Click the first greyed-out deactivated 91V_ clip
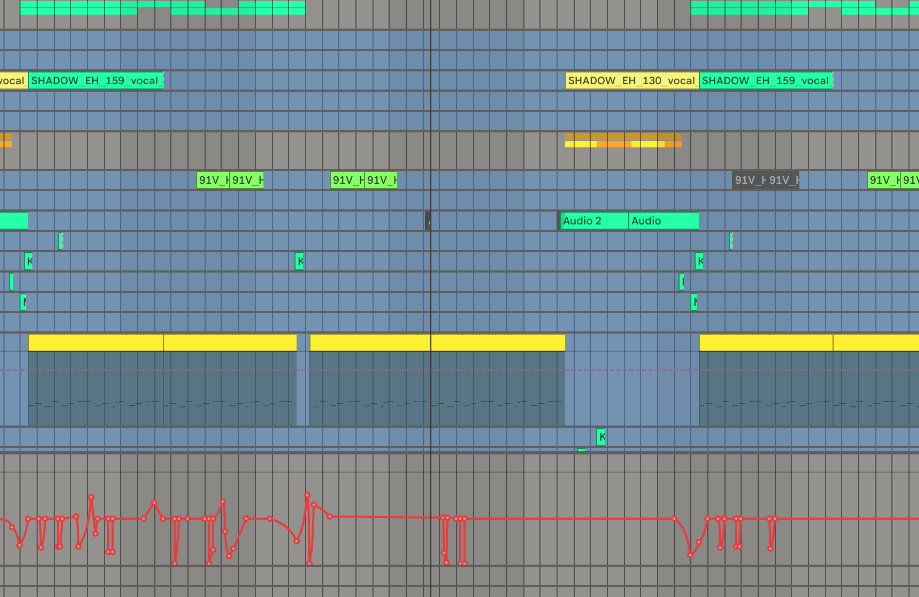The image size is (919, 597). pos(749,180)
